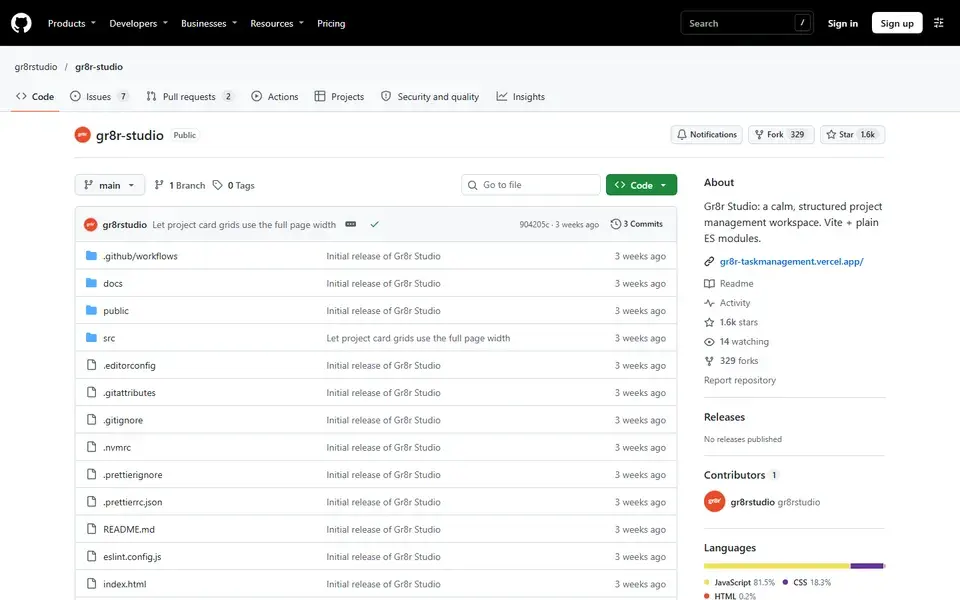
Task: Switch to the Pull requests tab
Action: tap(190, 97)
